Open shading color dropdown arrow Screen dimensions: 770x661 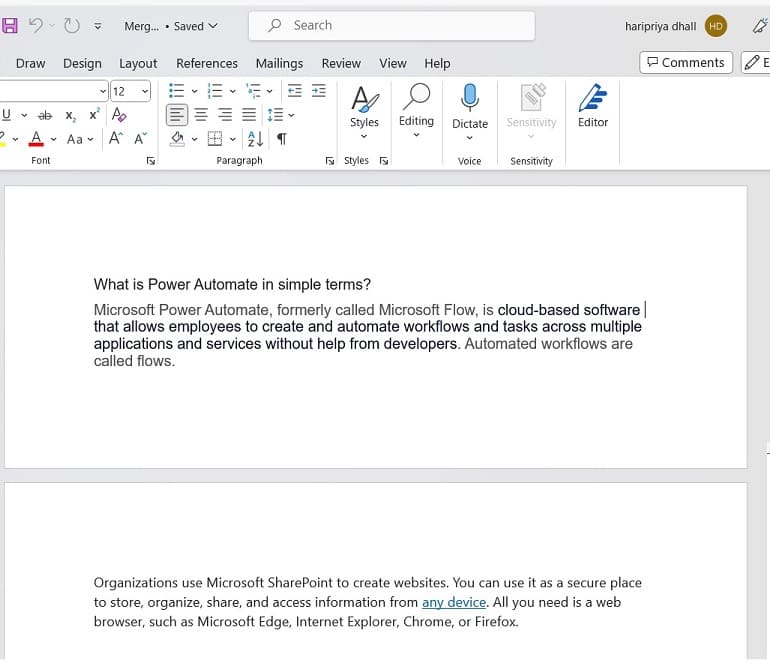click(x=194, y=139)
